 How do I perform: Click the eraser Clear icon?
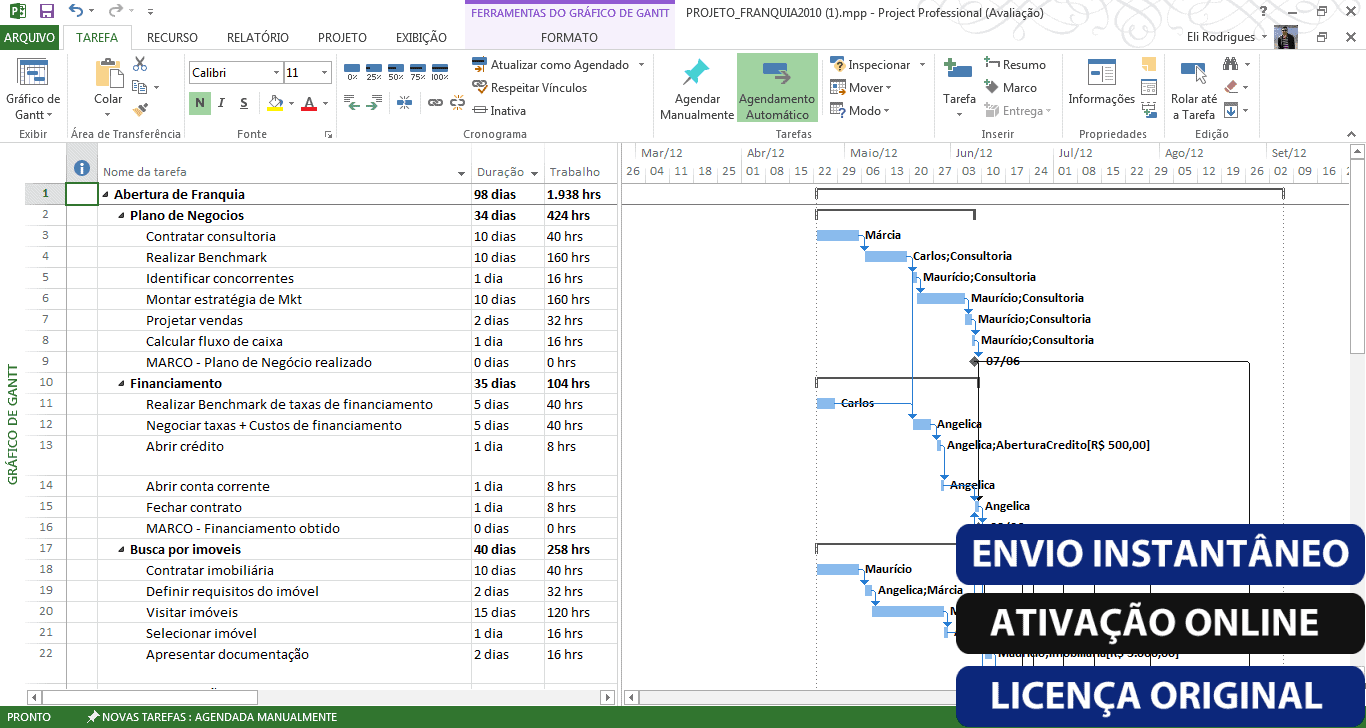coord(1231,87)
